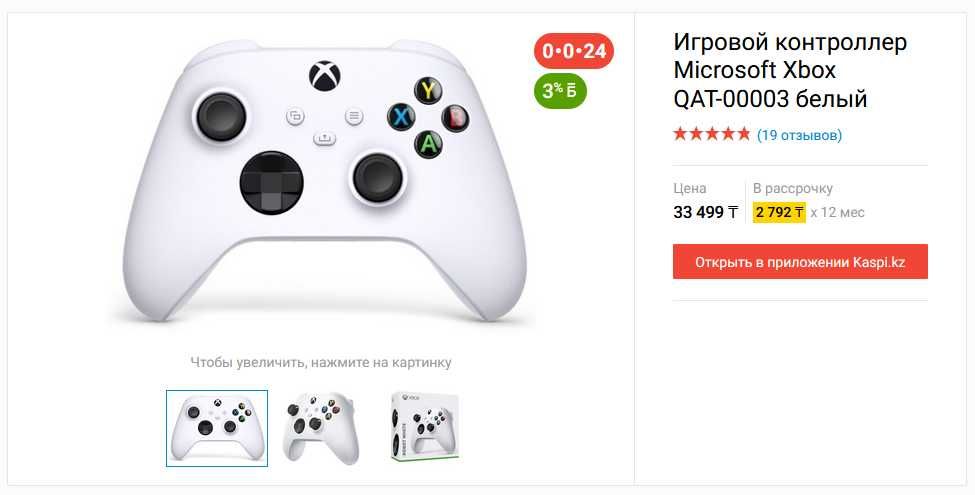Click the controller's right thumbstick

point(377,176)
